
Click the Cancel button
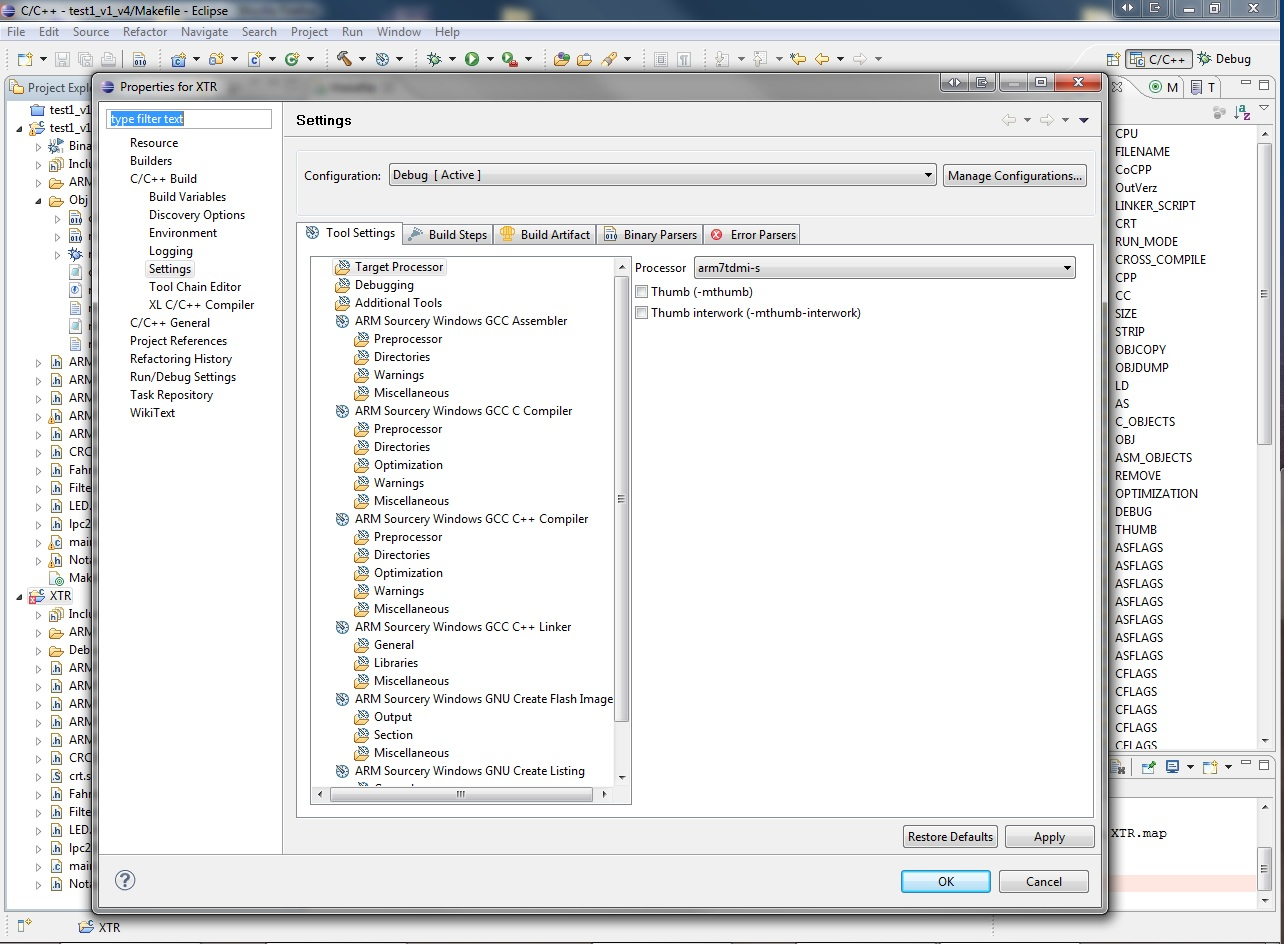1043,881
